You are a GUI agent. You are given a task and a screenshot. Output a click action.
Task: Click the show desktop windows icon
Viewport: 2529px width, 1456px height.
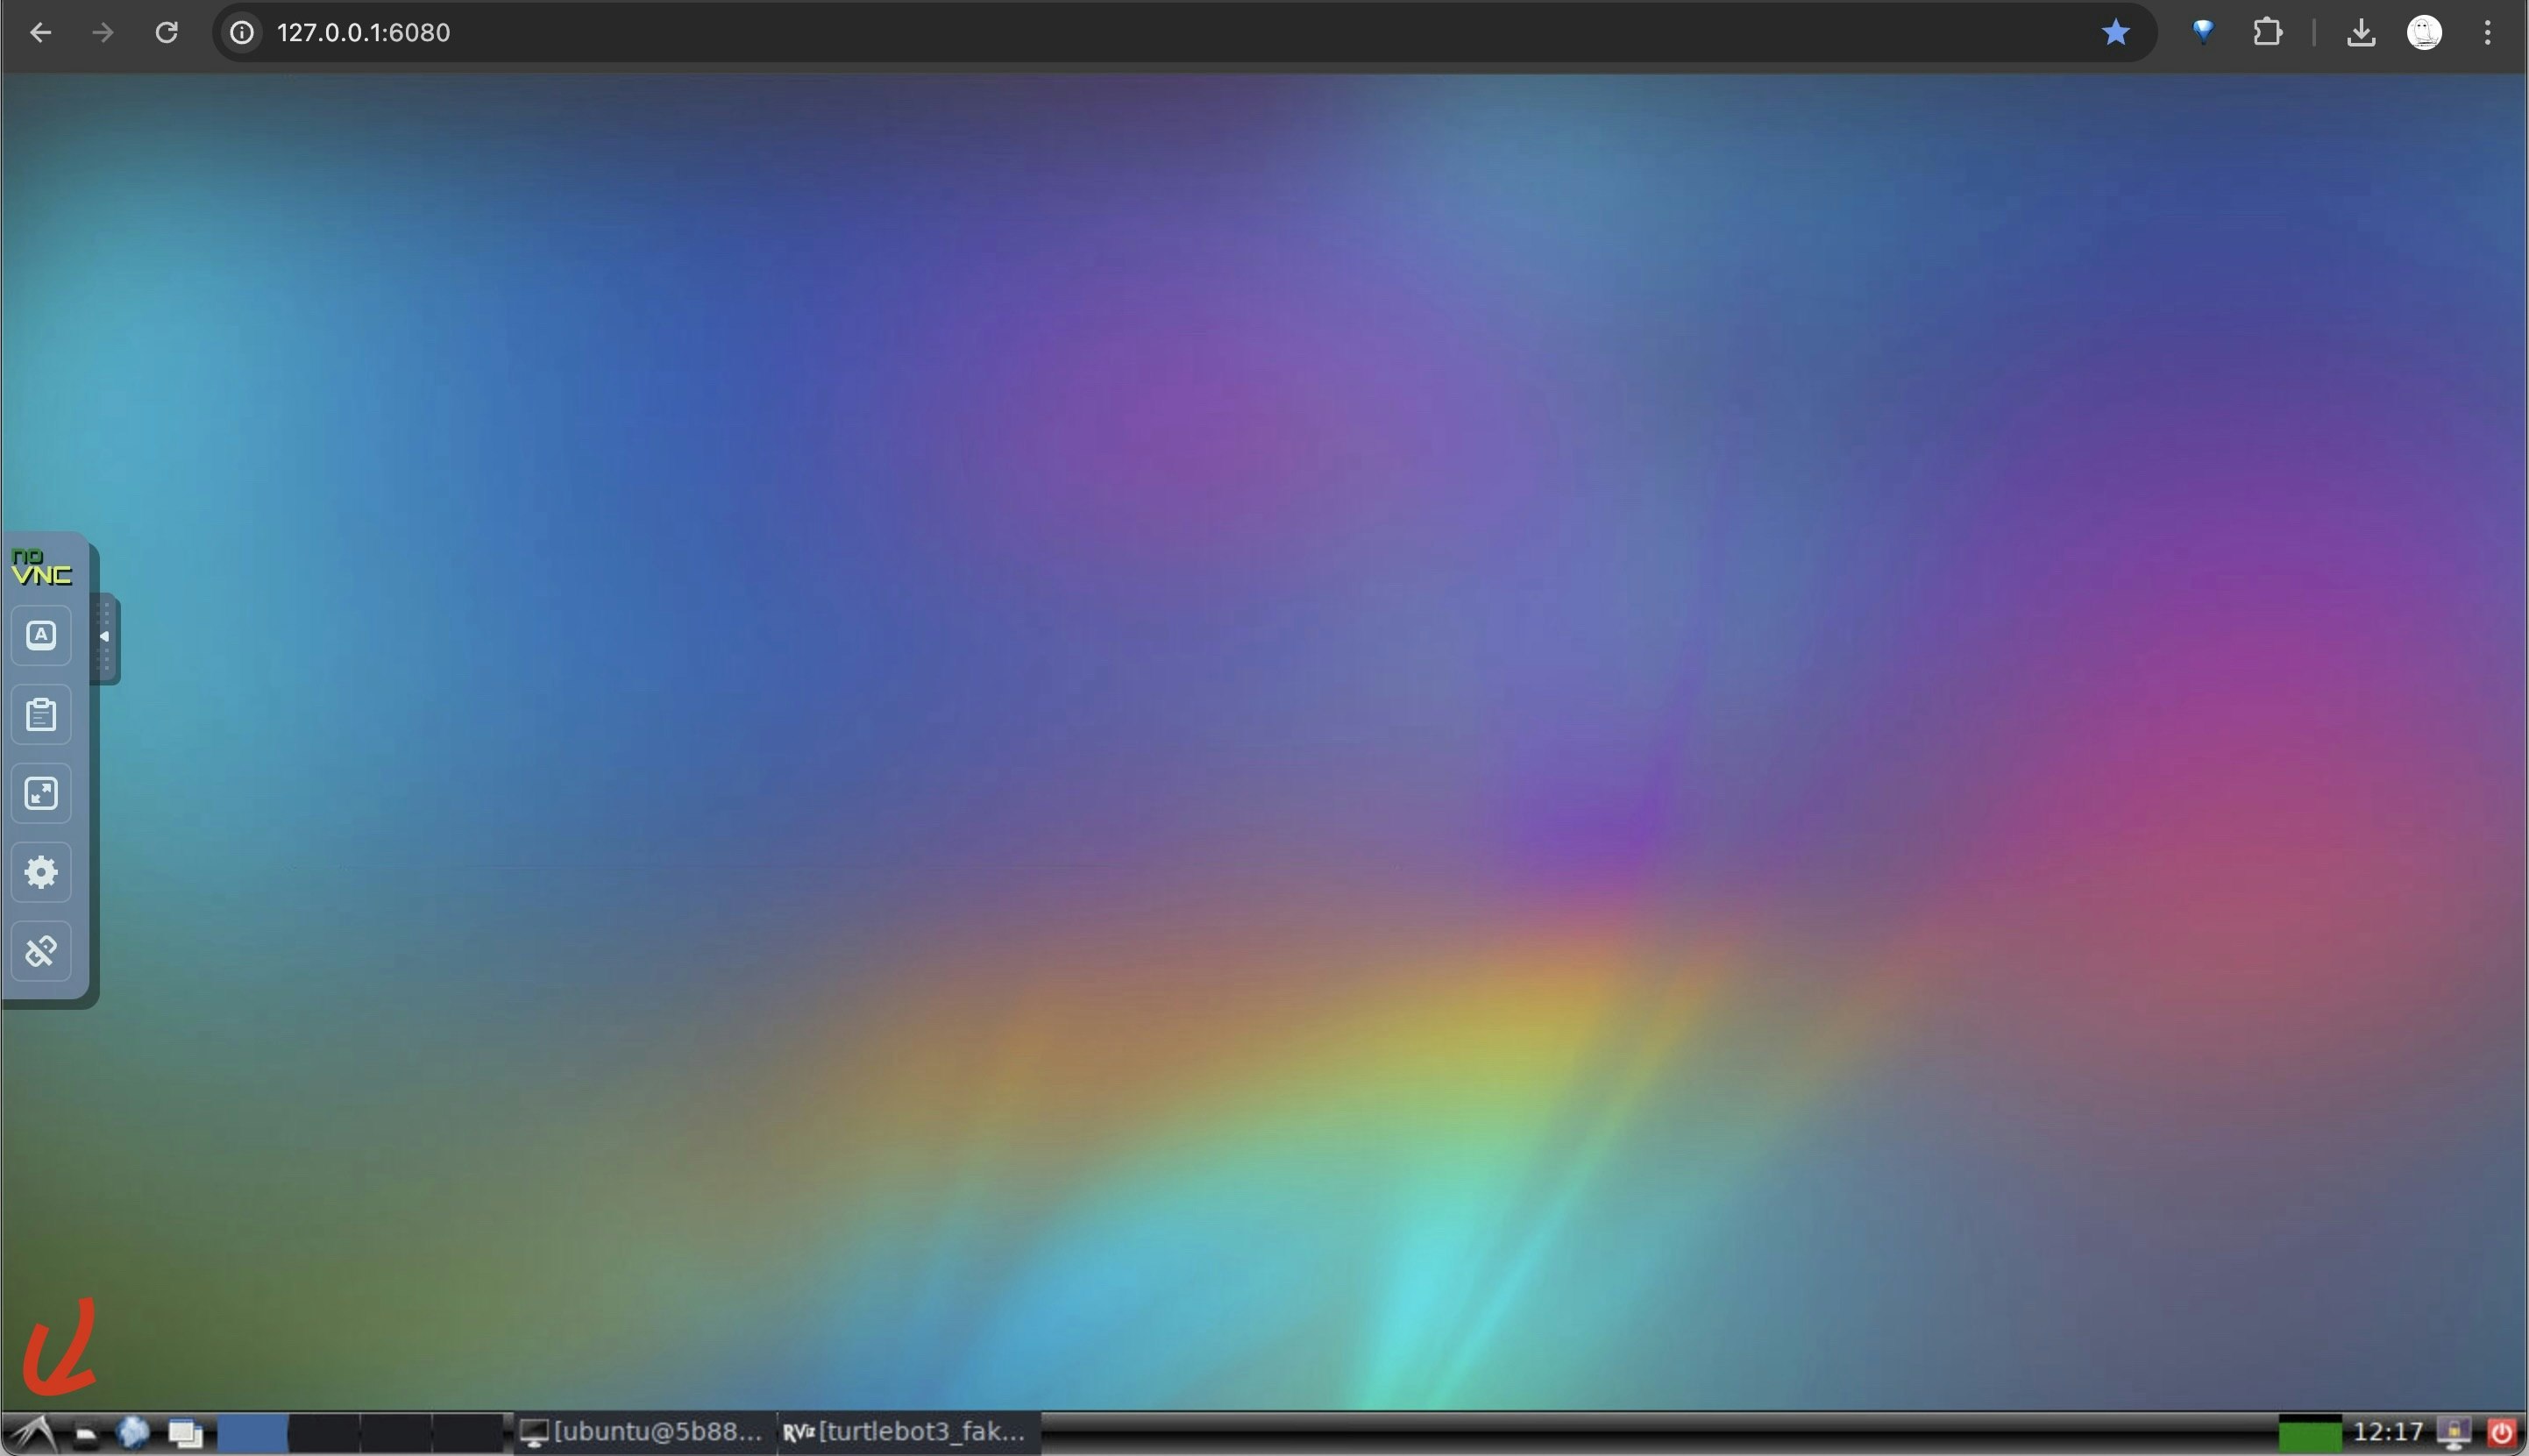185,1434
